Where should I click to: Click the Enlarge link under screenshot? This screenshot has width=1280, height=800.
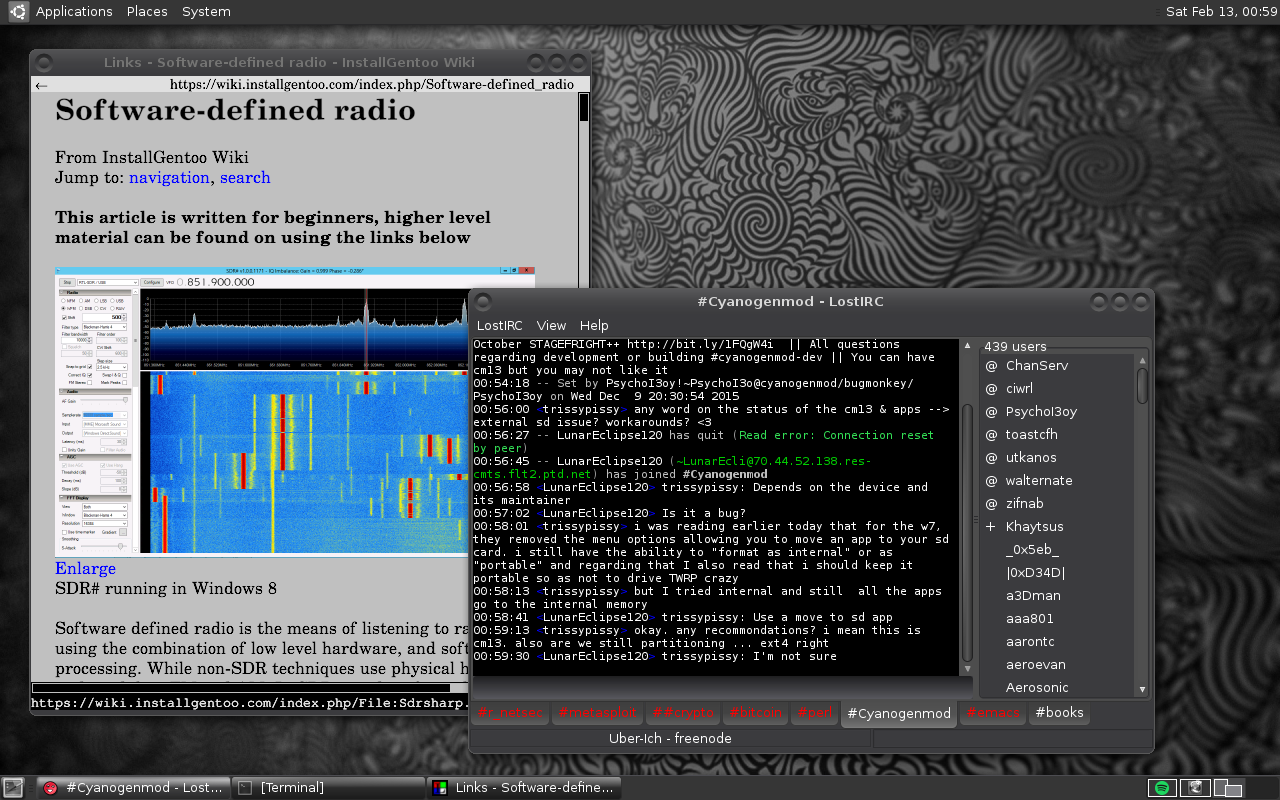(x=85, y=568)
